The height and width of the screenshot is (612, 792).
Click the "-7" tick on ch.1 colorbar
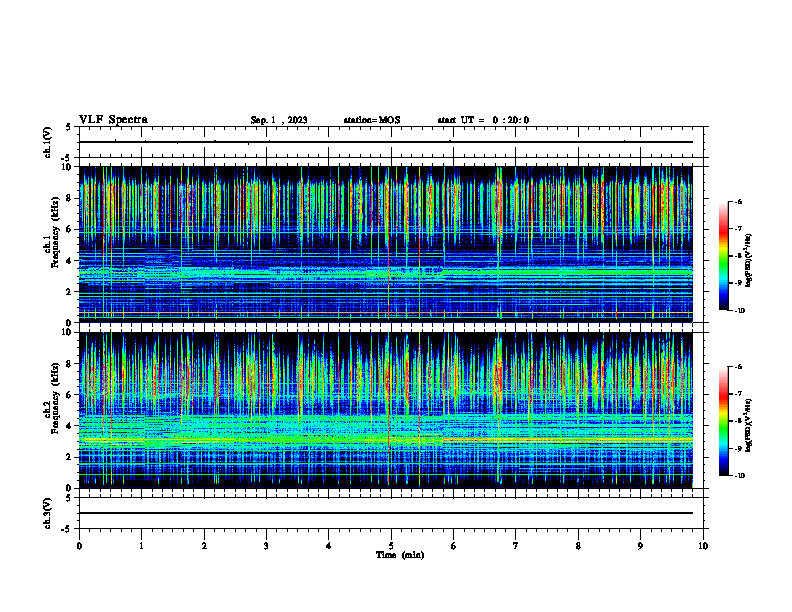(x=738, y=229)
